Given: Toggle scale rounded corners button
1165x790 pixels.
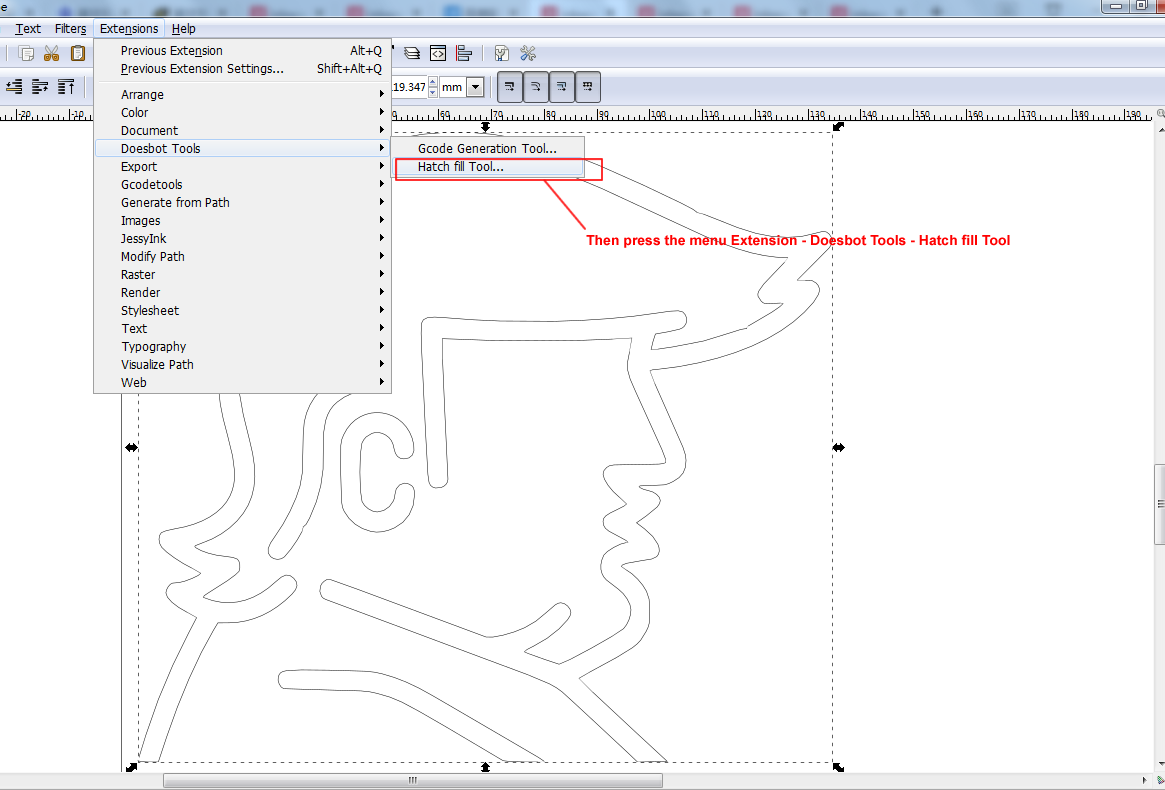Looking at the screenshot, I should [536, 87].
